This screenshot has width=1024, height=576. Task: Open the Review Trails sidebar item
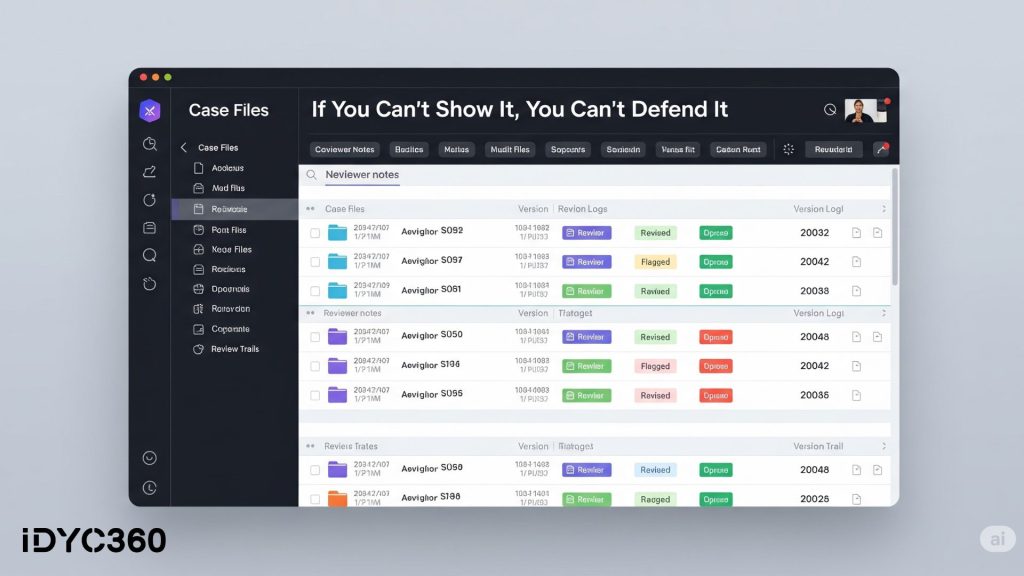point(234,349)
